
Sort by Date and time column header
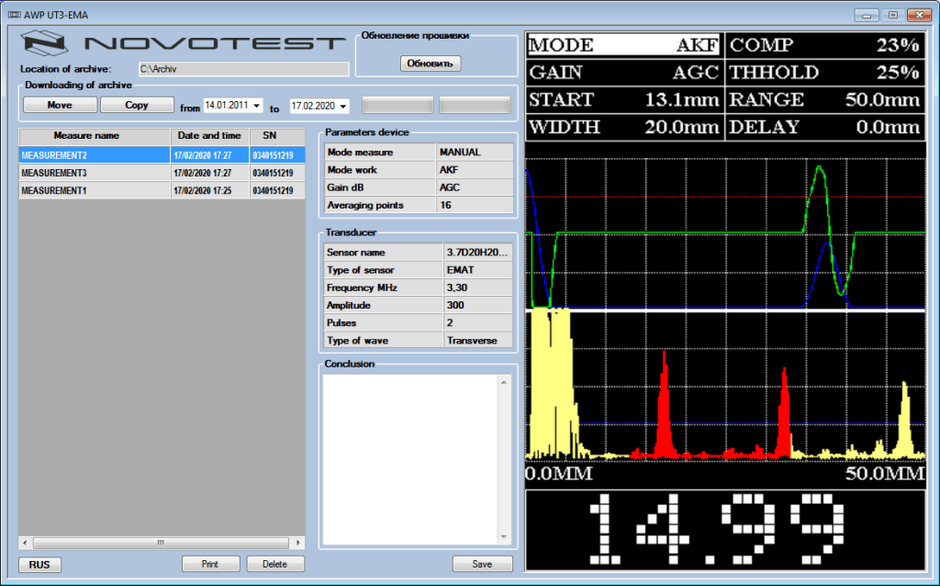click(x=209, y=135)
